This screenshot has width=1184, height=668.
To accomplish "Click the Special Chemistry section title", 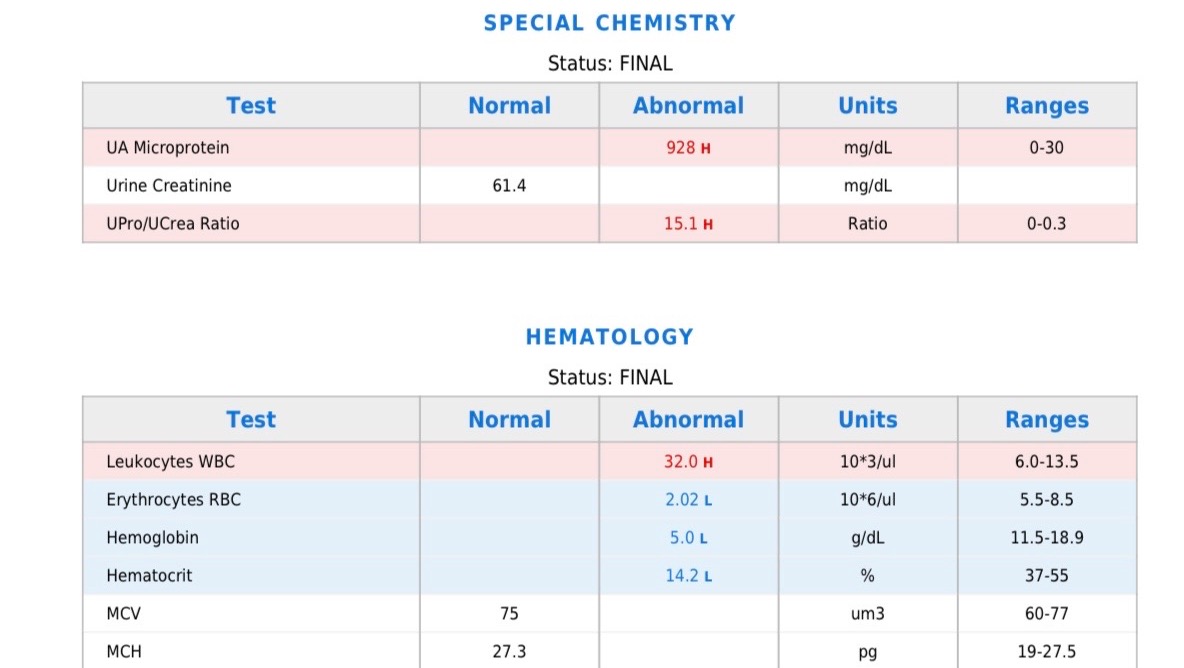I will tap(609, 23).
